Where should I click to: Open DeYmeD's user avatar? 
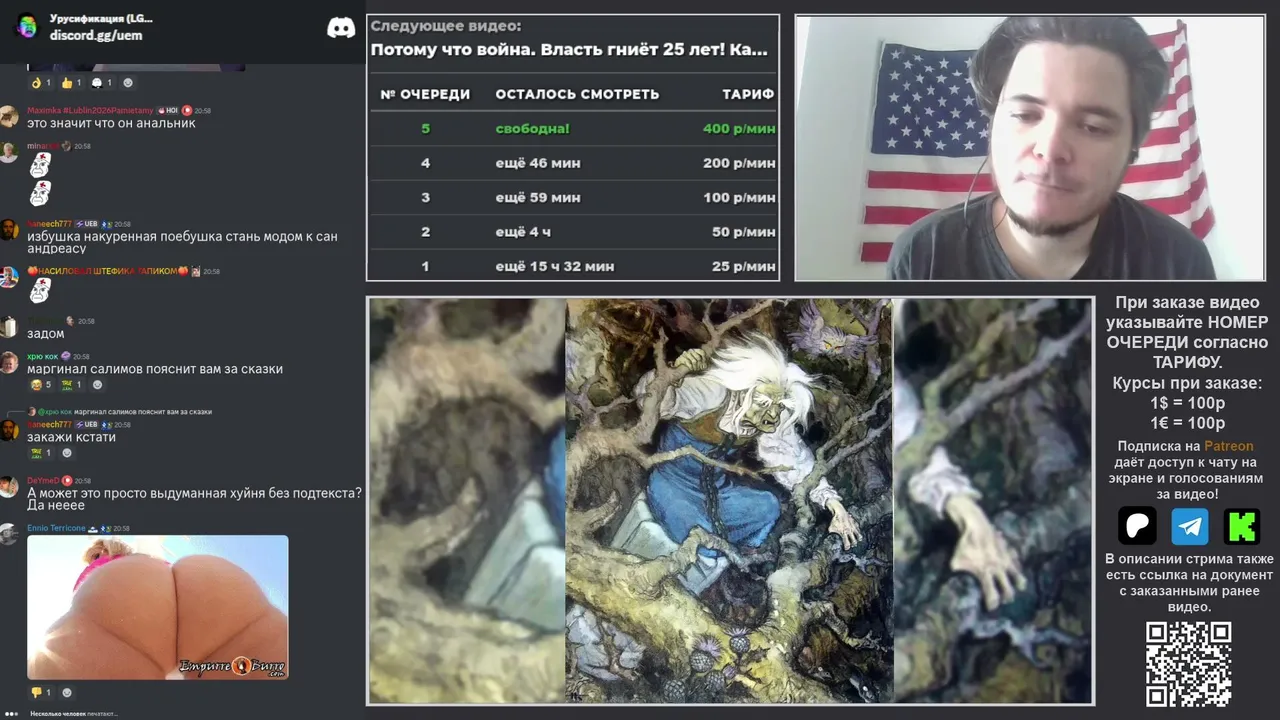9,486
